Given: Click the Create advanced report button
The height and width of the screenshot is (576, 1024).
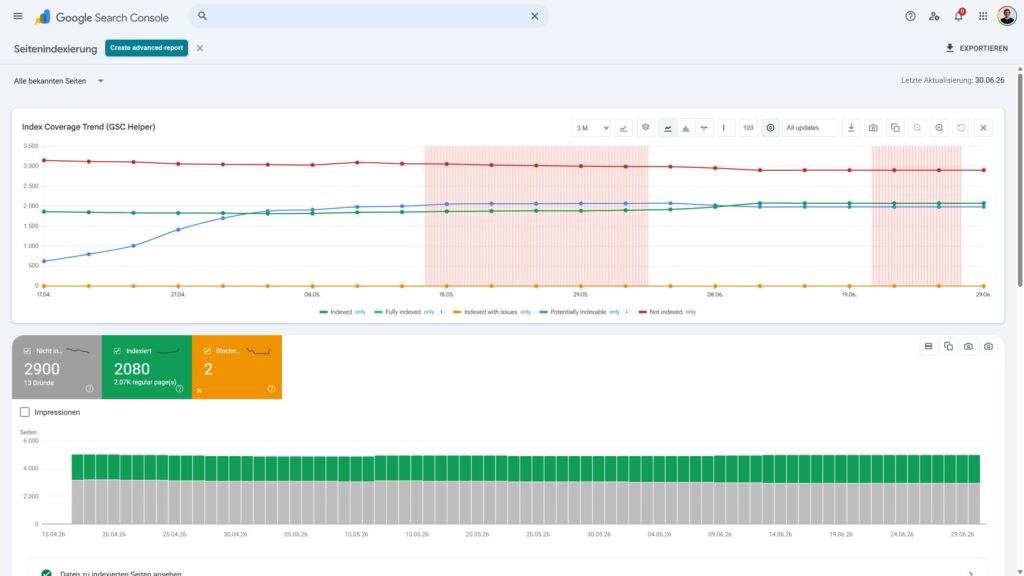Looking at the screenshot, I should (146, 48).
